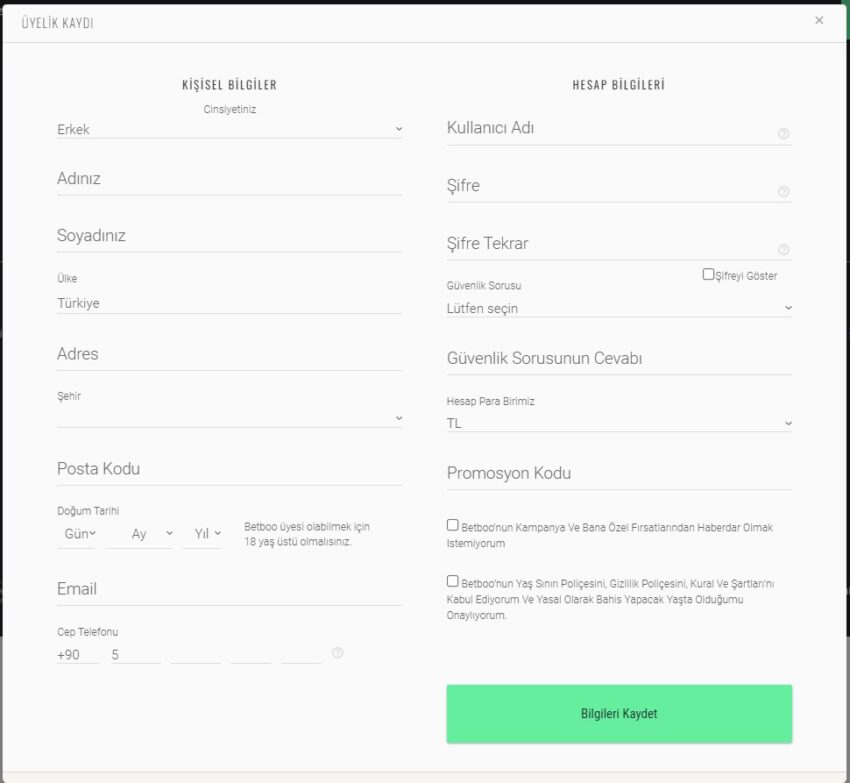
Task: Enable the Şifreyi Göster checkbox
Action: click(708, 274)
